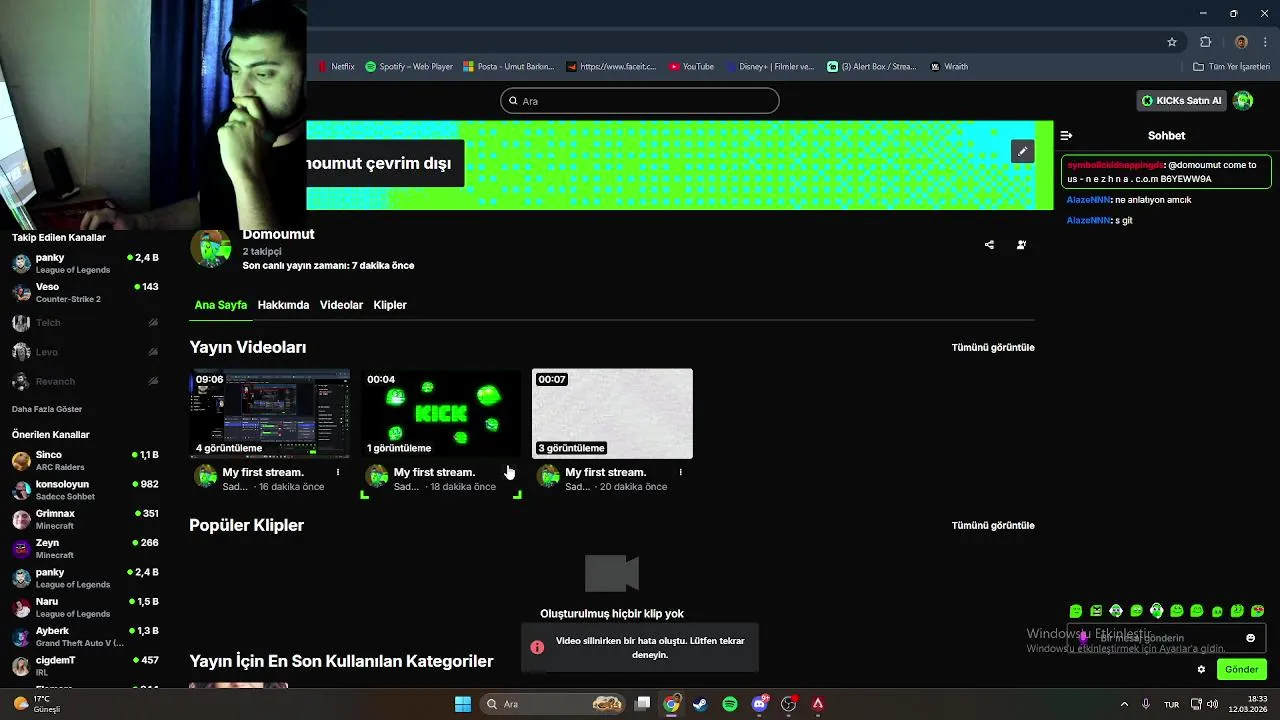Open the 00:04 KICK logo video thumbnail

441,413
